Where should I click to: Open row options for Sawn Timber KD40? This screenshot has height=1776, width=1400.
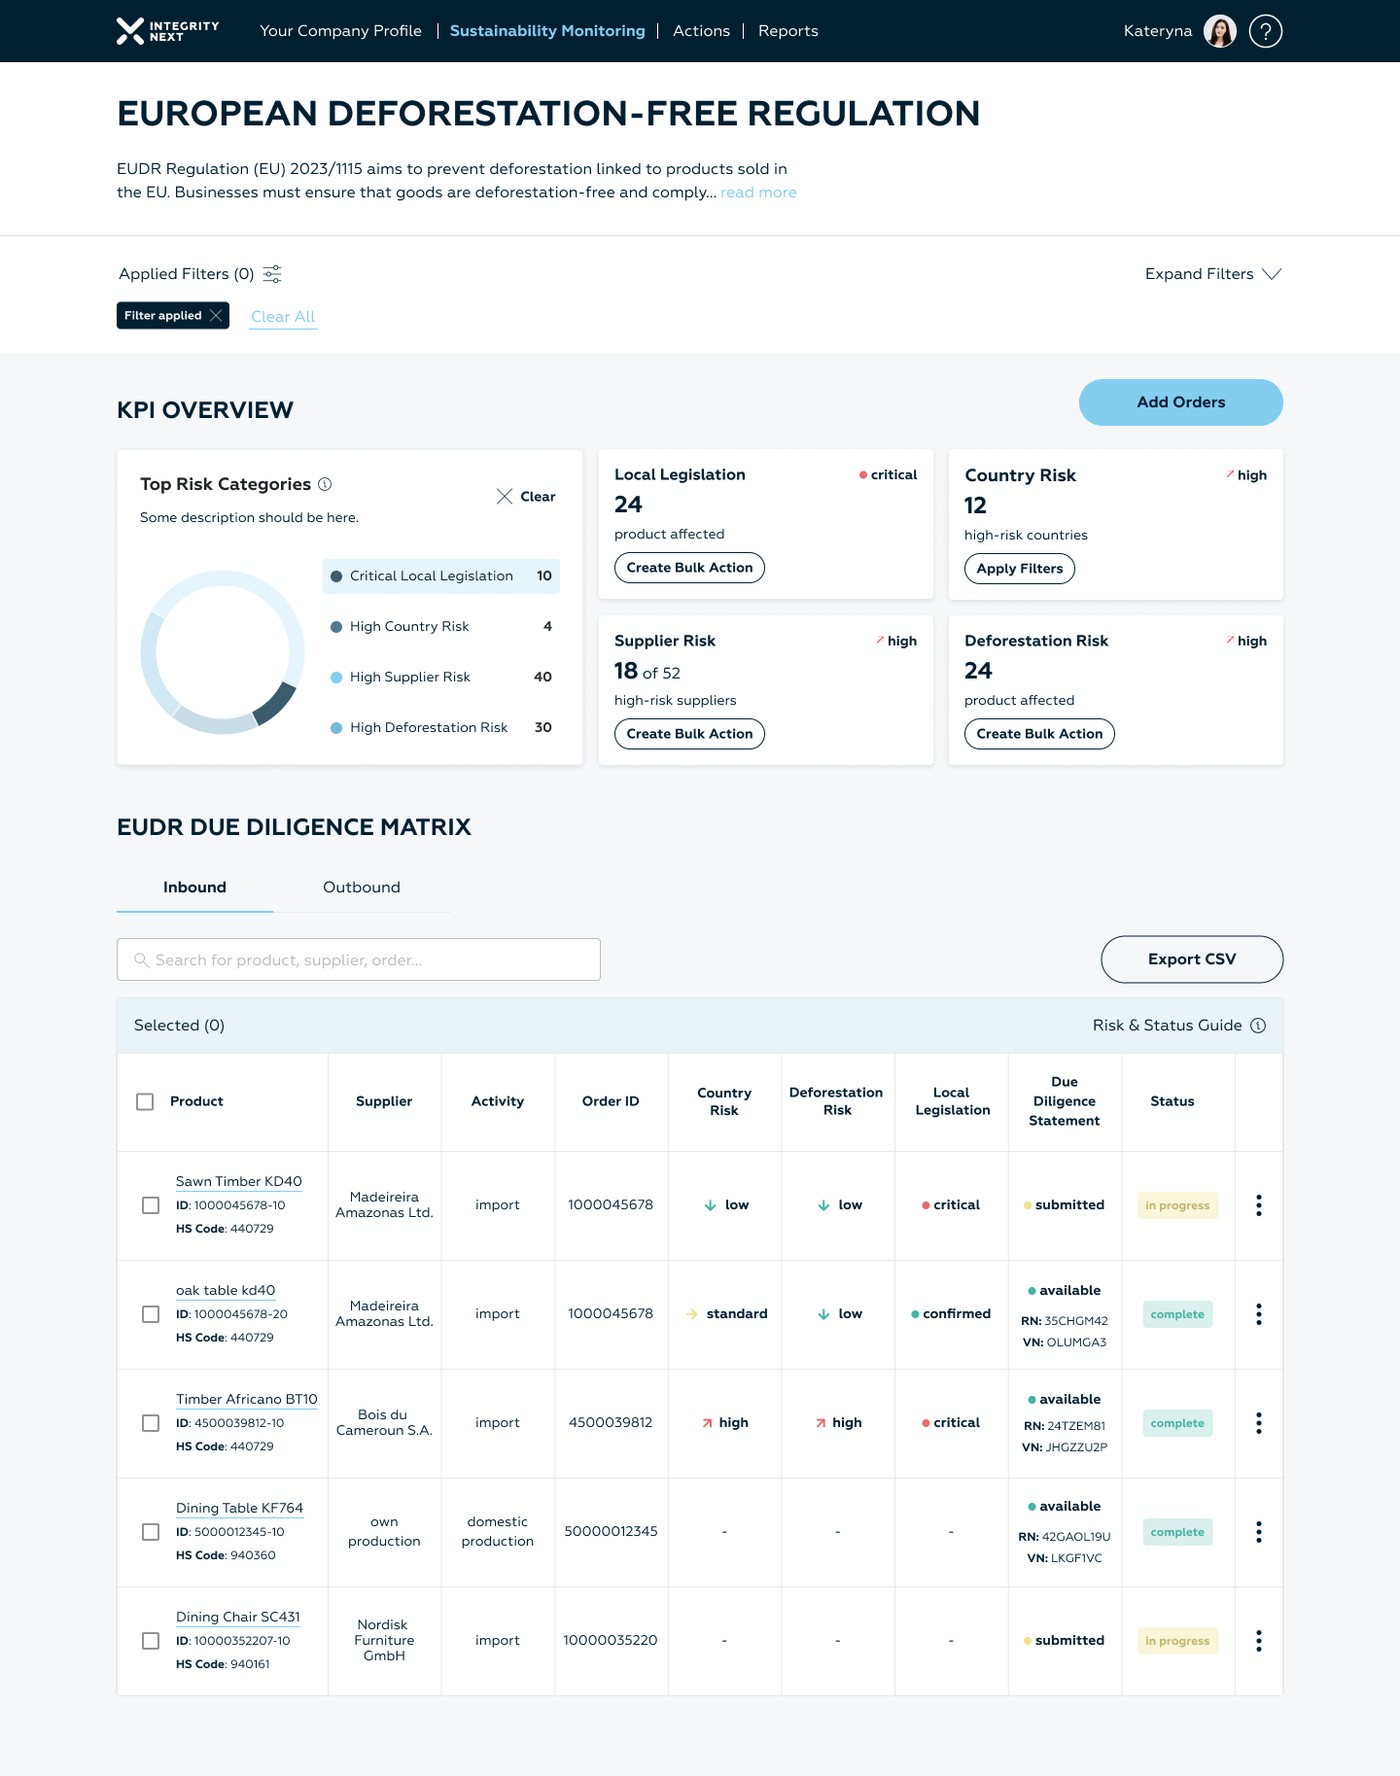point(1258,1205)
